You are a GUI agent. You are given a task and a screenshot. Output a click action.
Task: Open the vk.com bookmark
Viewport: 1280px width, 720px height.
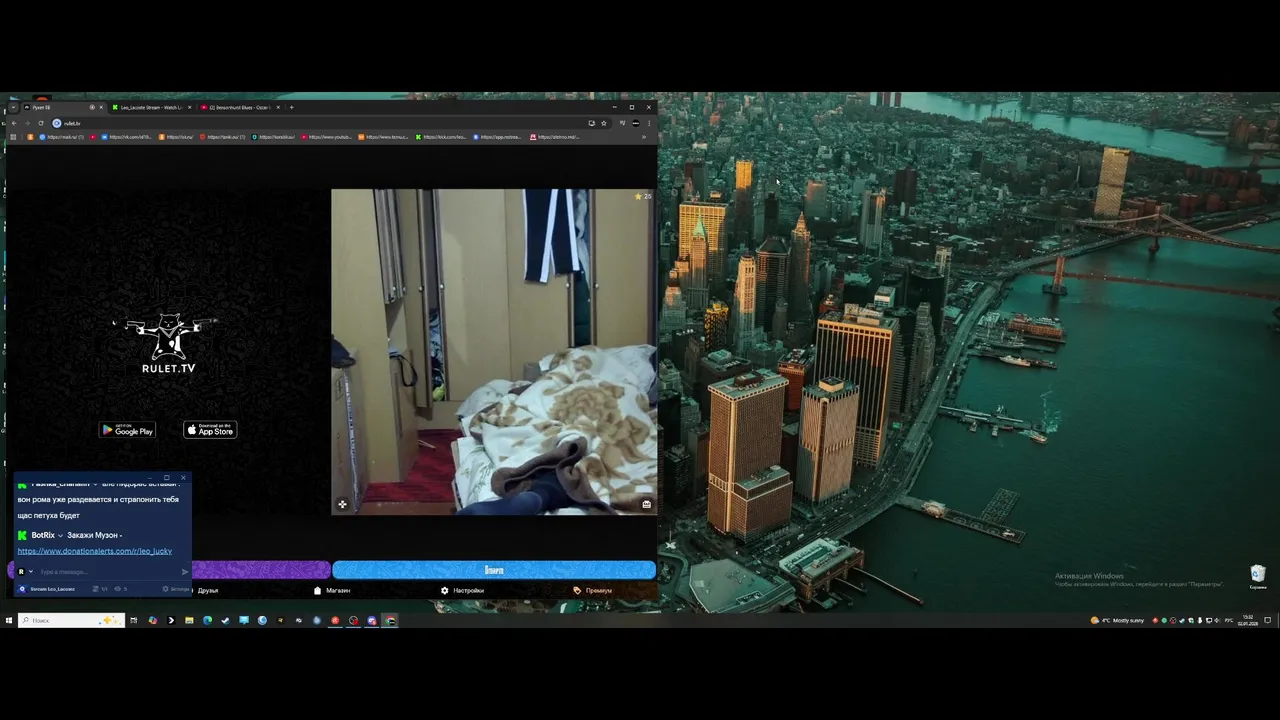coord(126,137)
